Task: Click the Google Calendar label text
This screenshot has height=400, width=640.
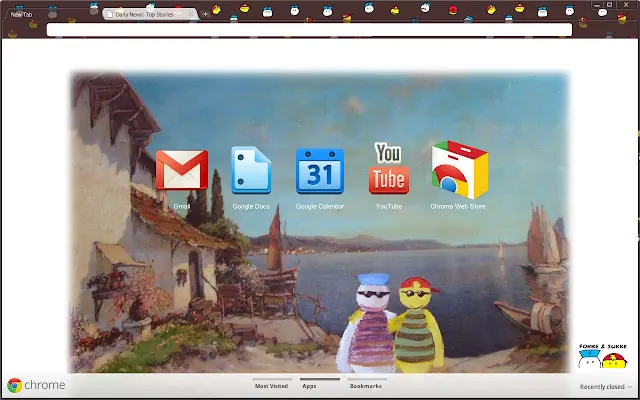Action: click(320, 206)
